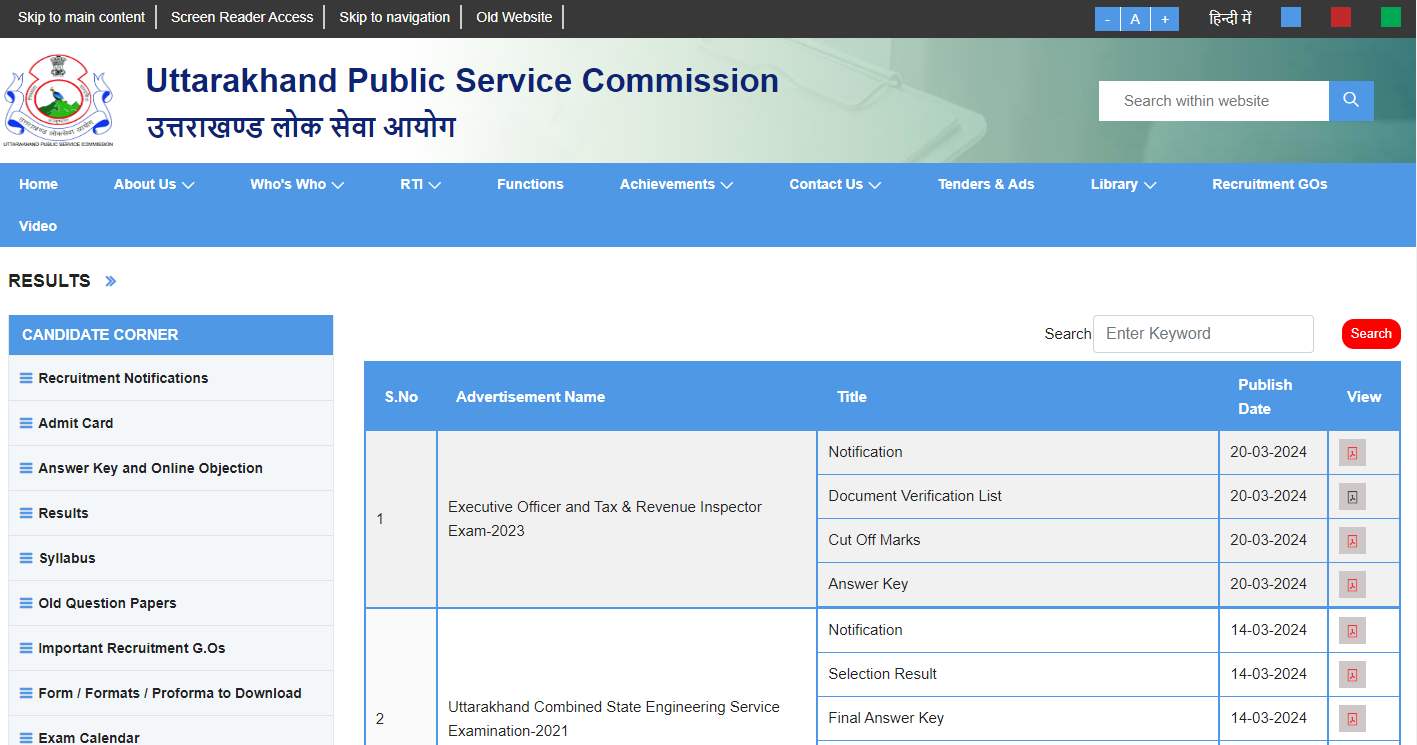This screenshot has width=1417, height=745.
Task: Expand the Contact Us menu
Action: pos(835,184)
